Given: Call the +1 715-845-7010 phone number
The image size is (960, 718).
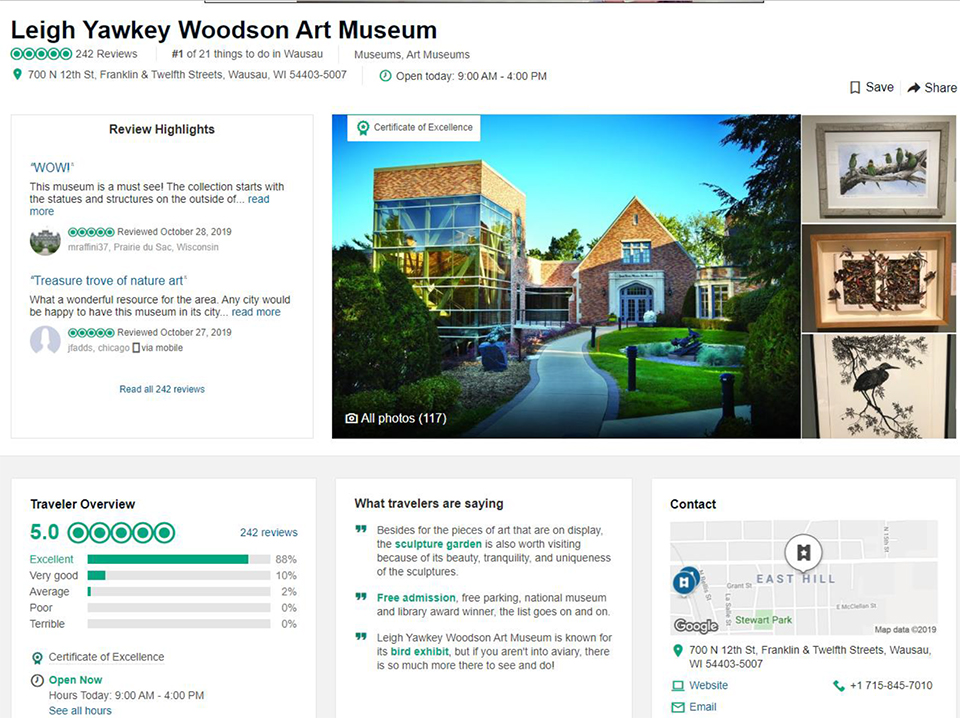Looking at the screenshot, I should point(891,686).
